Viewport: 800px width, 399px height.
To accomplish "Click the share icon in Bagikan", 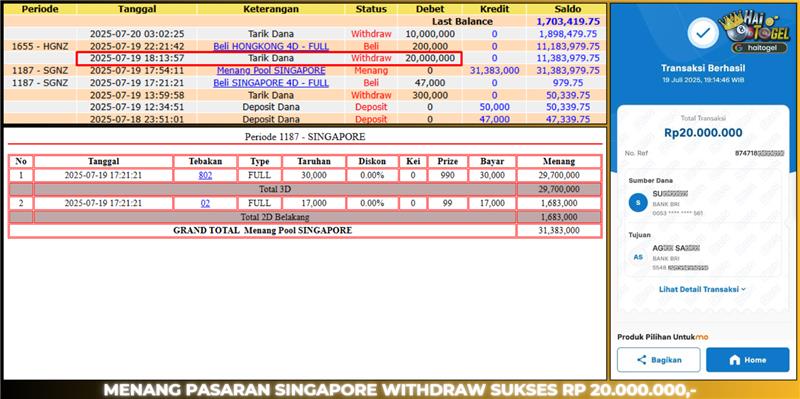I will click(642, 360).
